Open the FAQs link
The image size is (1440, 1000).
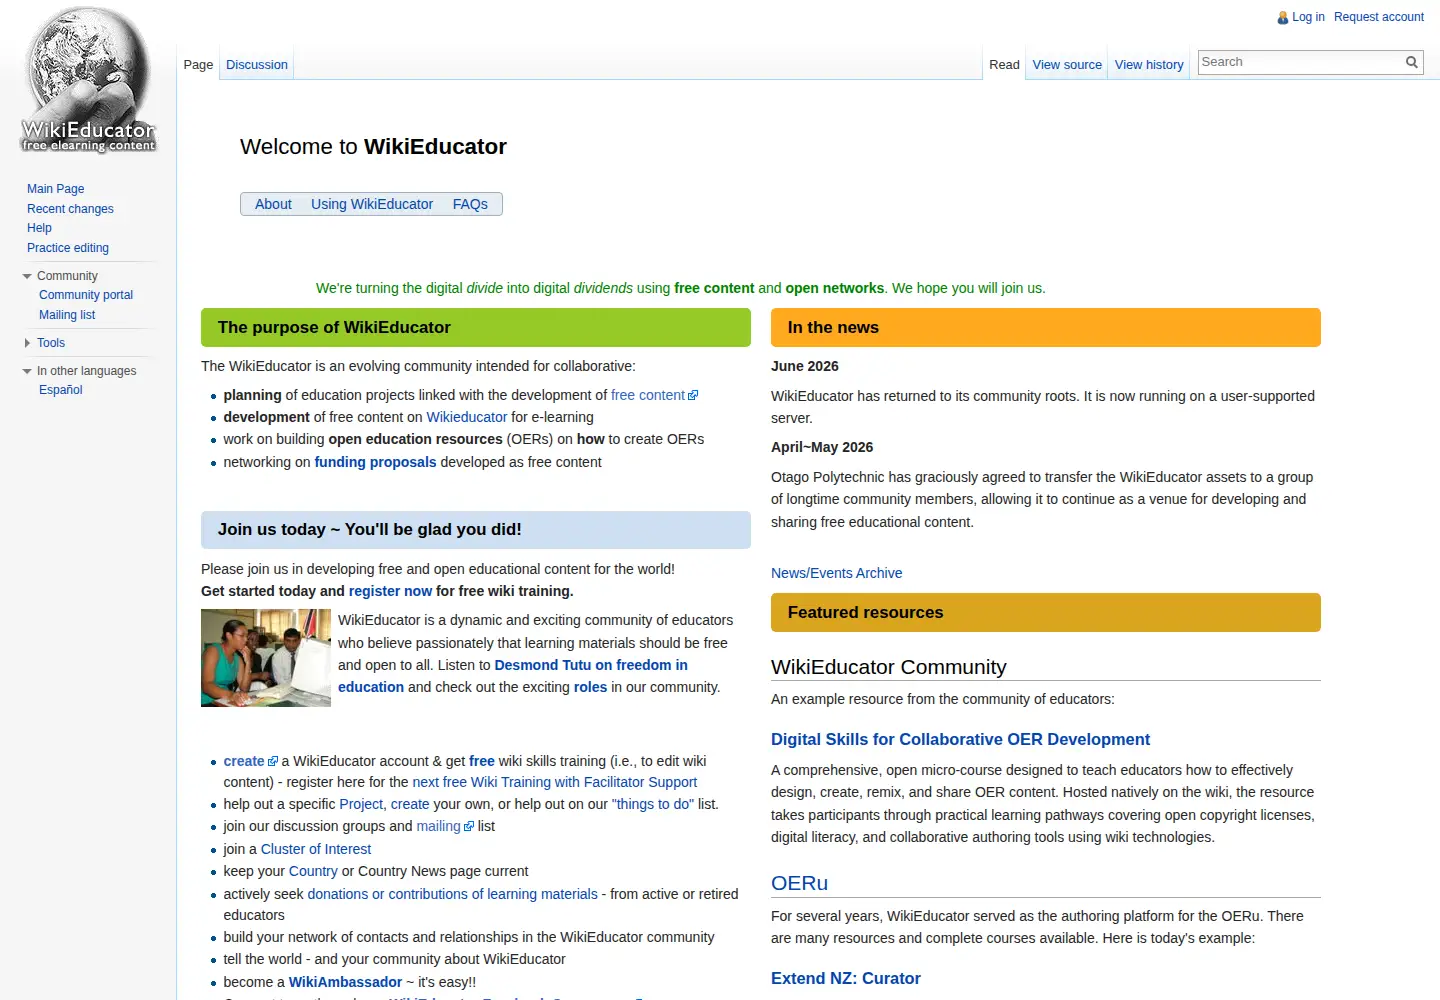(470, 204)
